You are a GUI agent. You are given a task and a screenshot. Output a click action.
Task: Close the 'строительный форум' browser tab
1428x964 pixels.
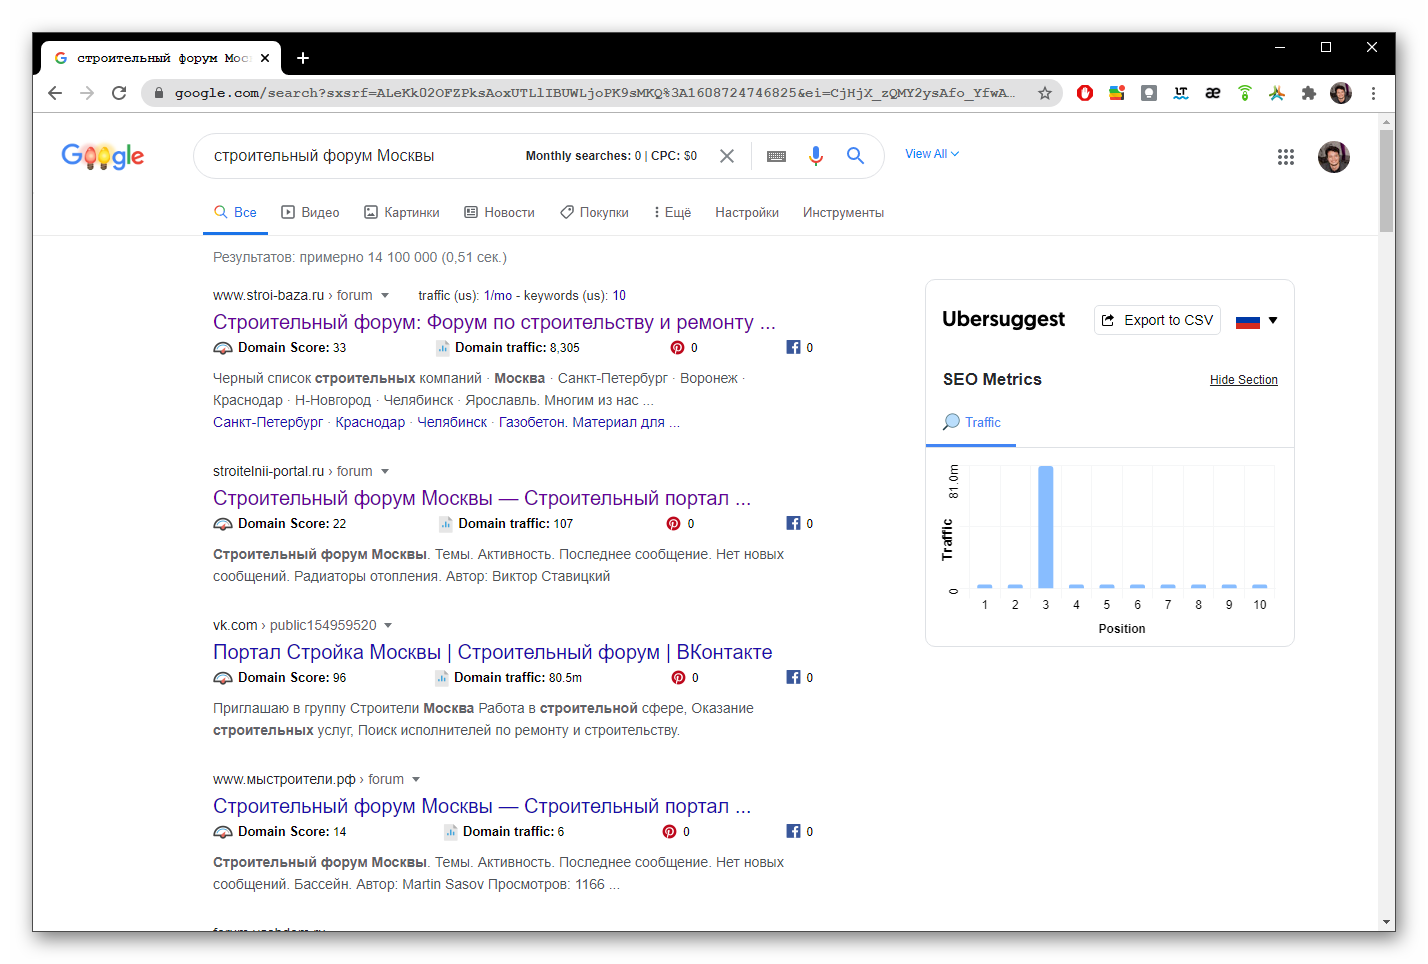(265, 58)
